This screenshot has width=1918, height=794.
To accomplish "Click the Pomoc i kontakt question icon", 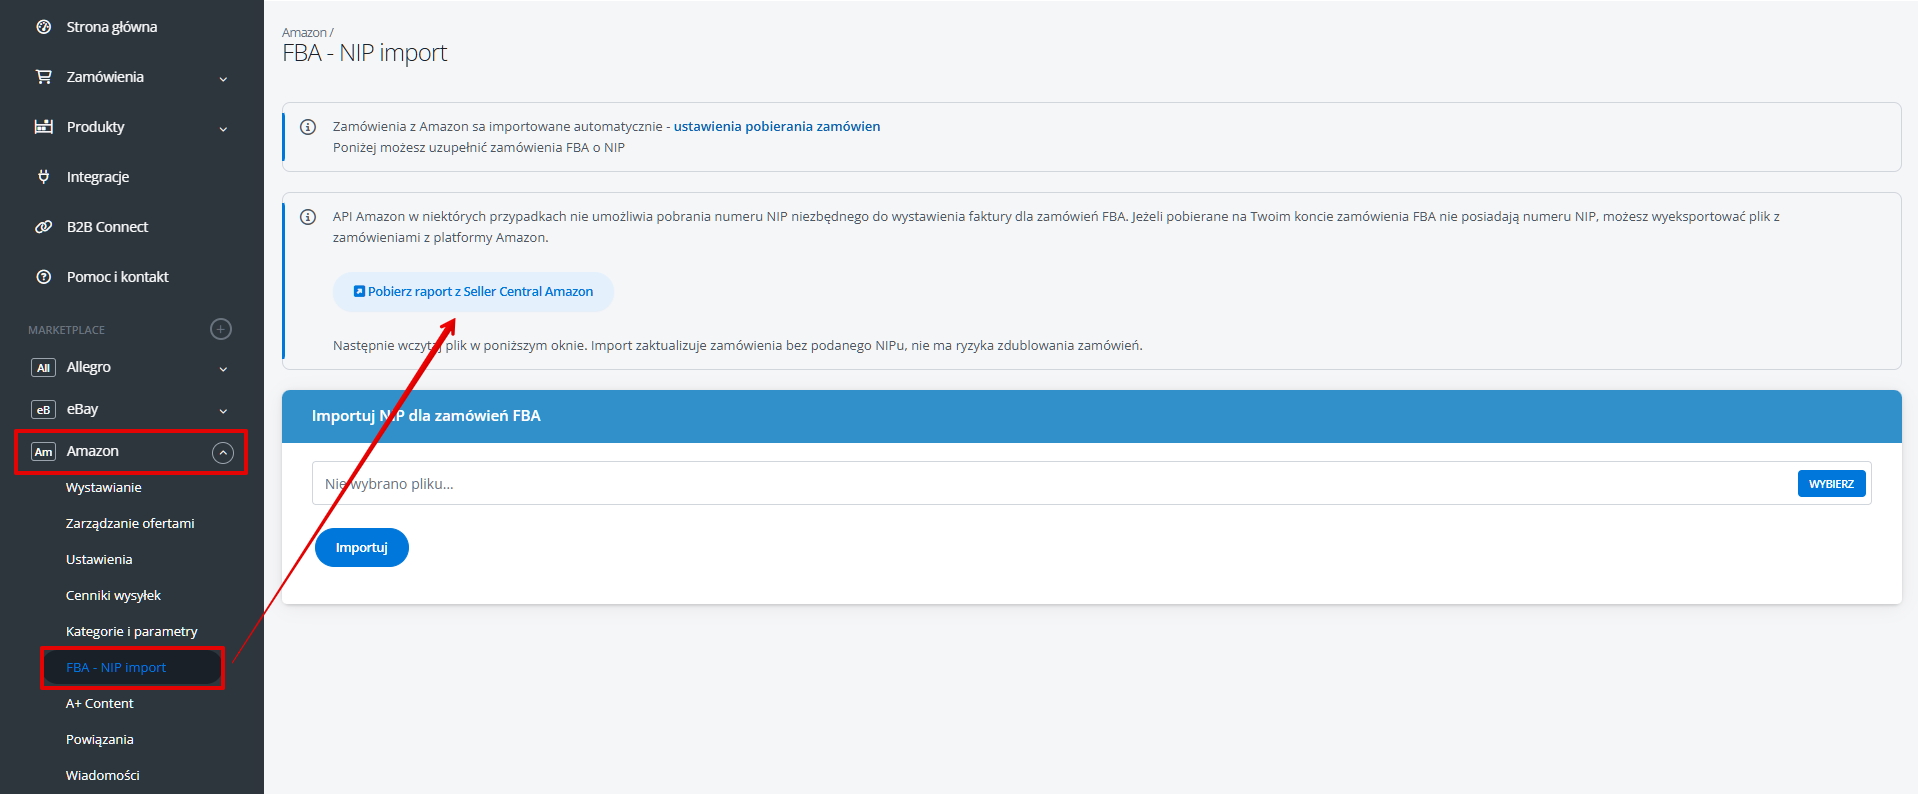I will point(44,277).
